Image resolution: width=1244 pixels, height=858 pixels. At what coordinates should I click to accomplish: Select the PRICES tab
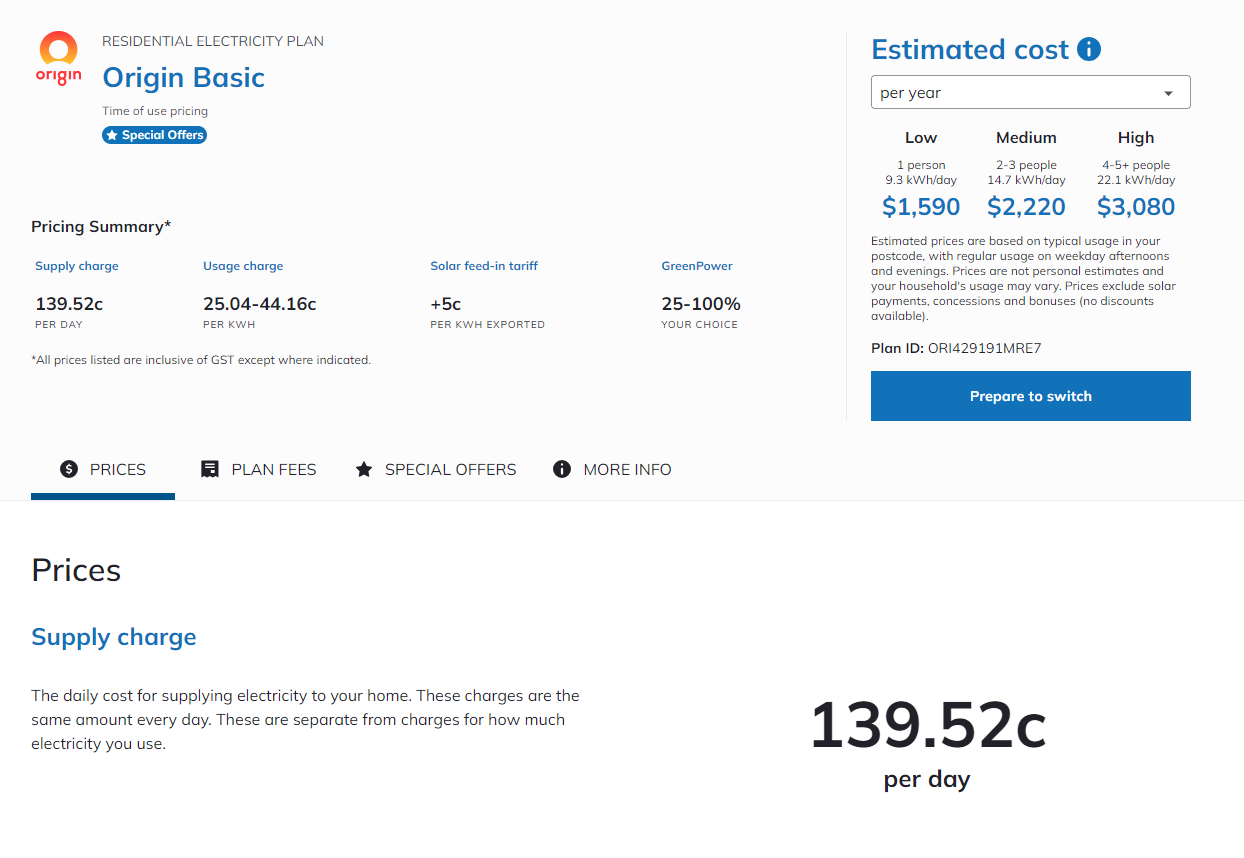[x=103, y=469]
